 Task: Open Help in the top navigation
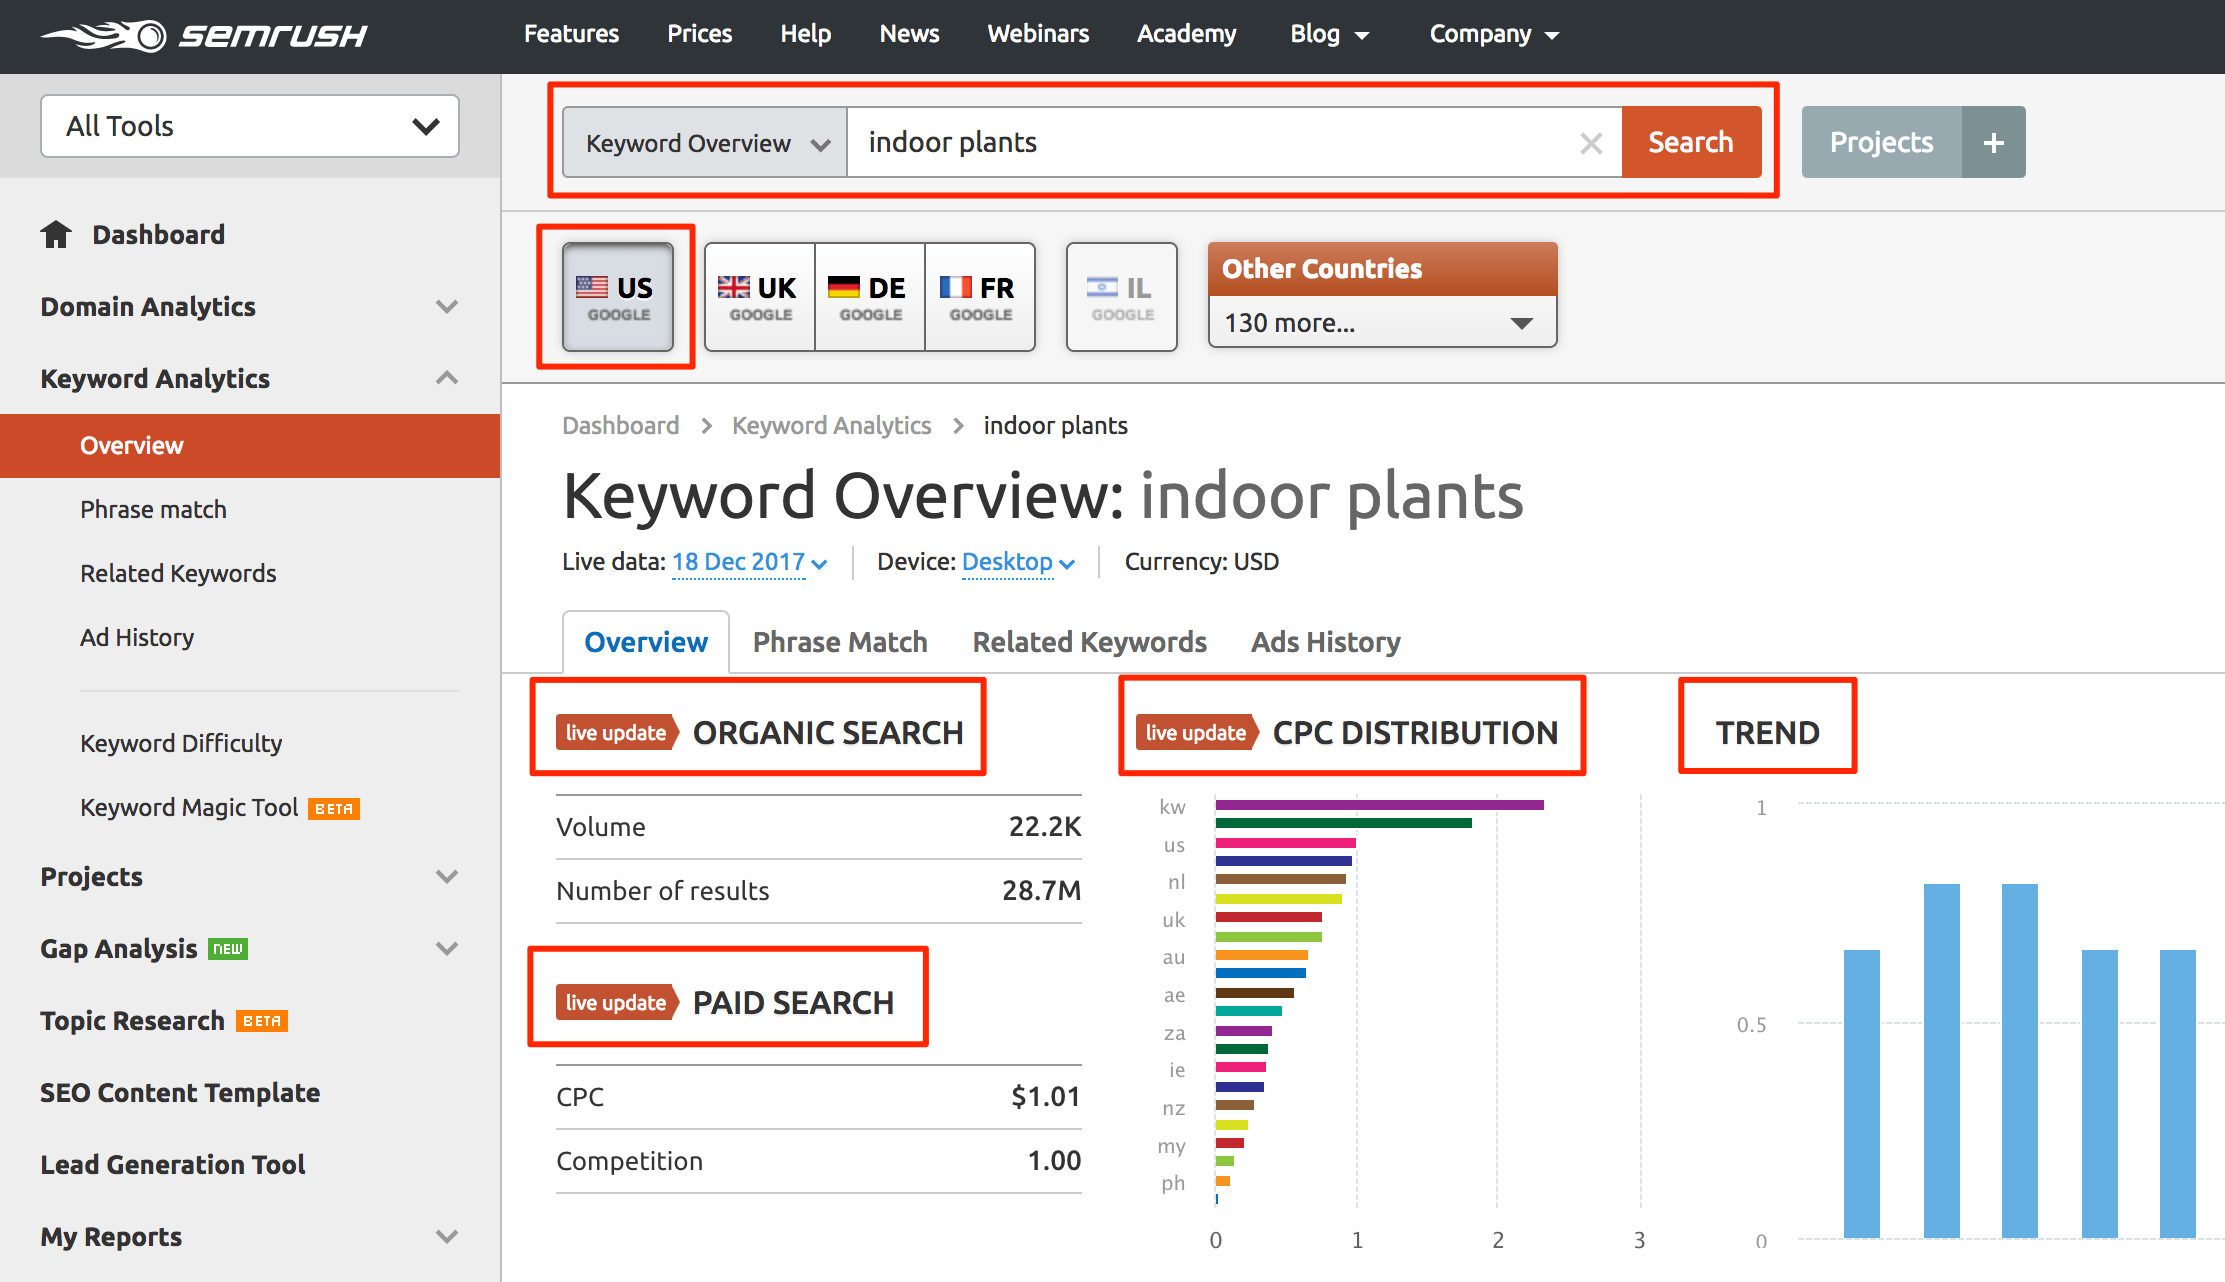[805, 34]
